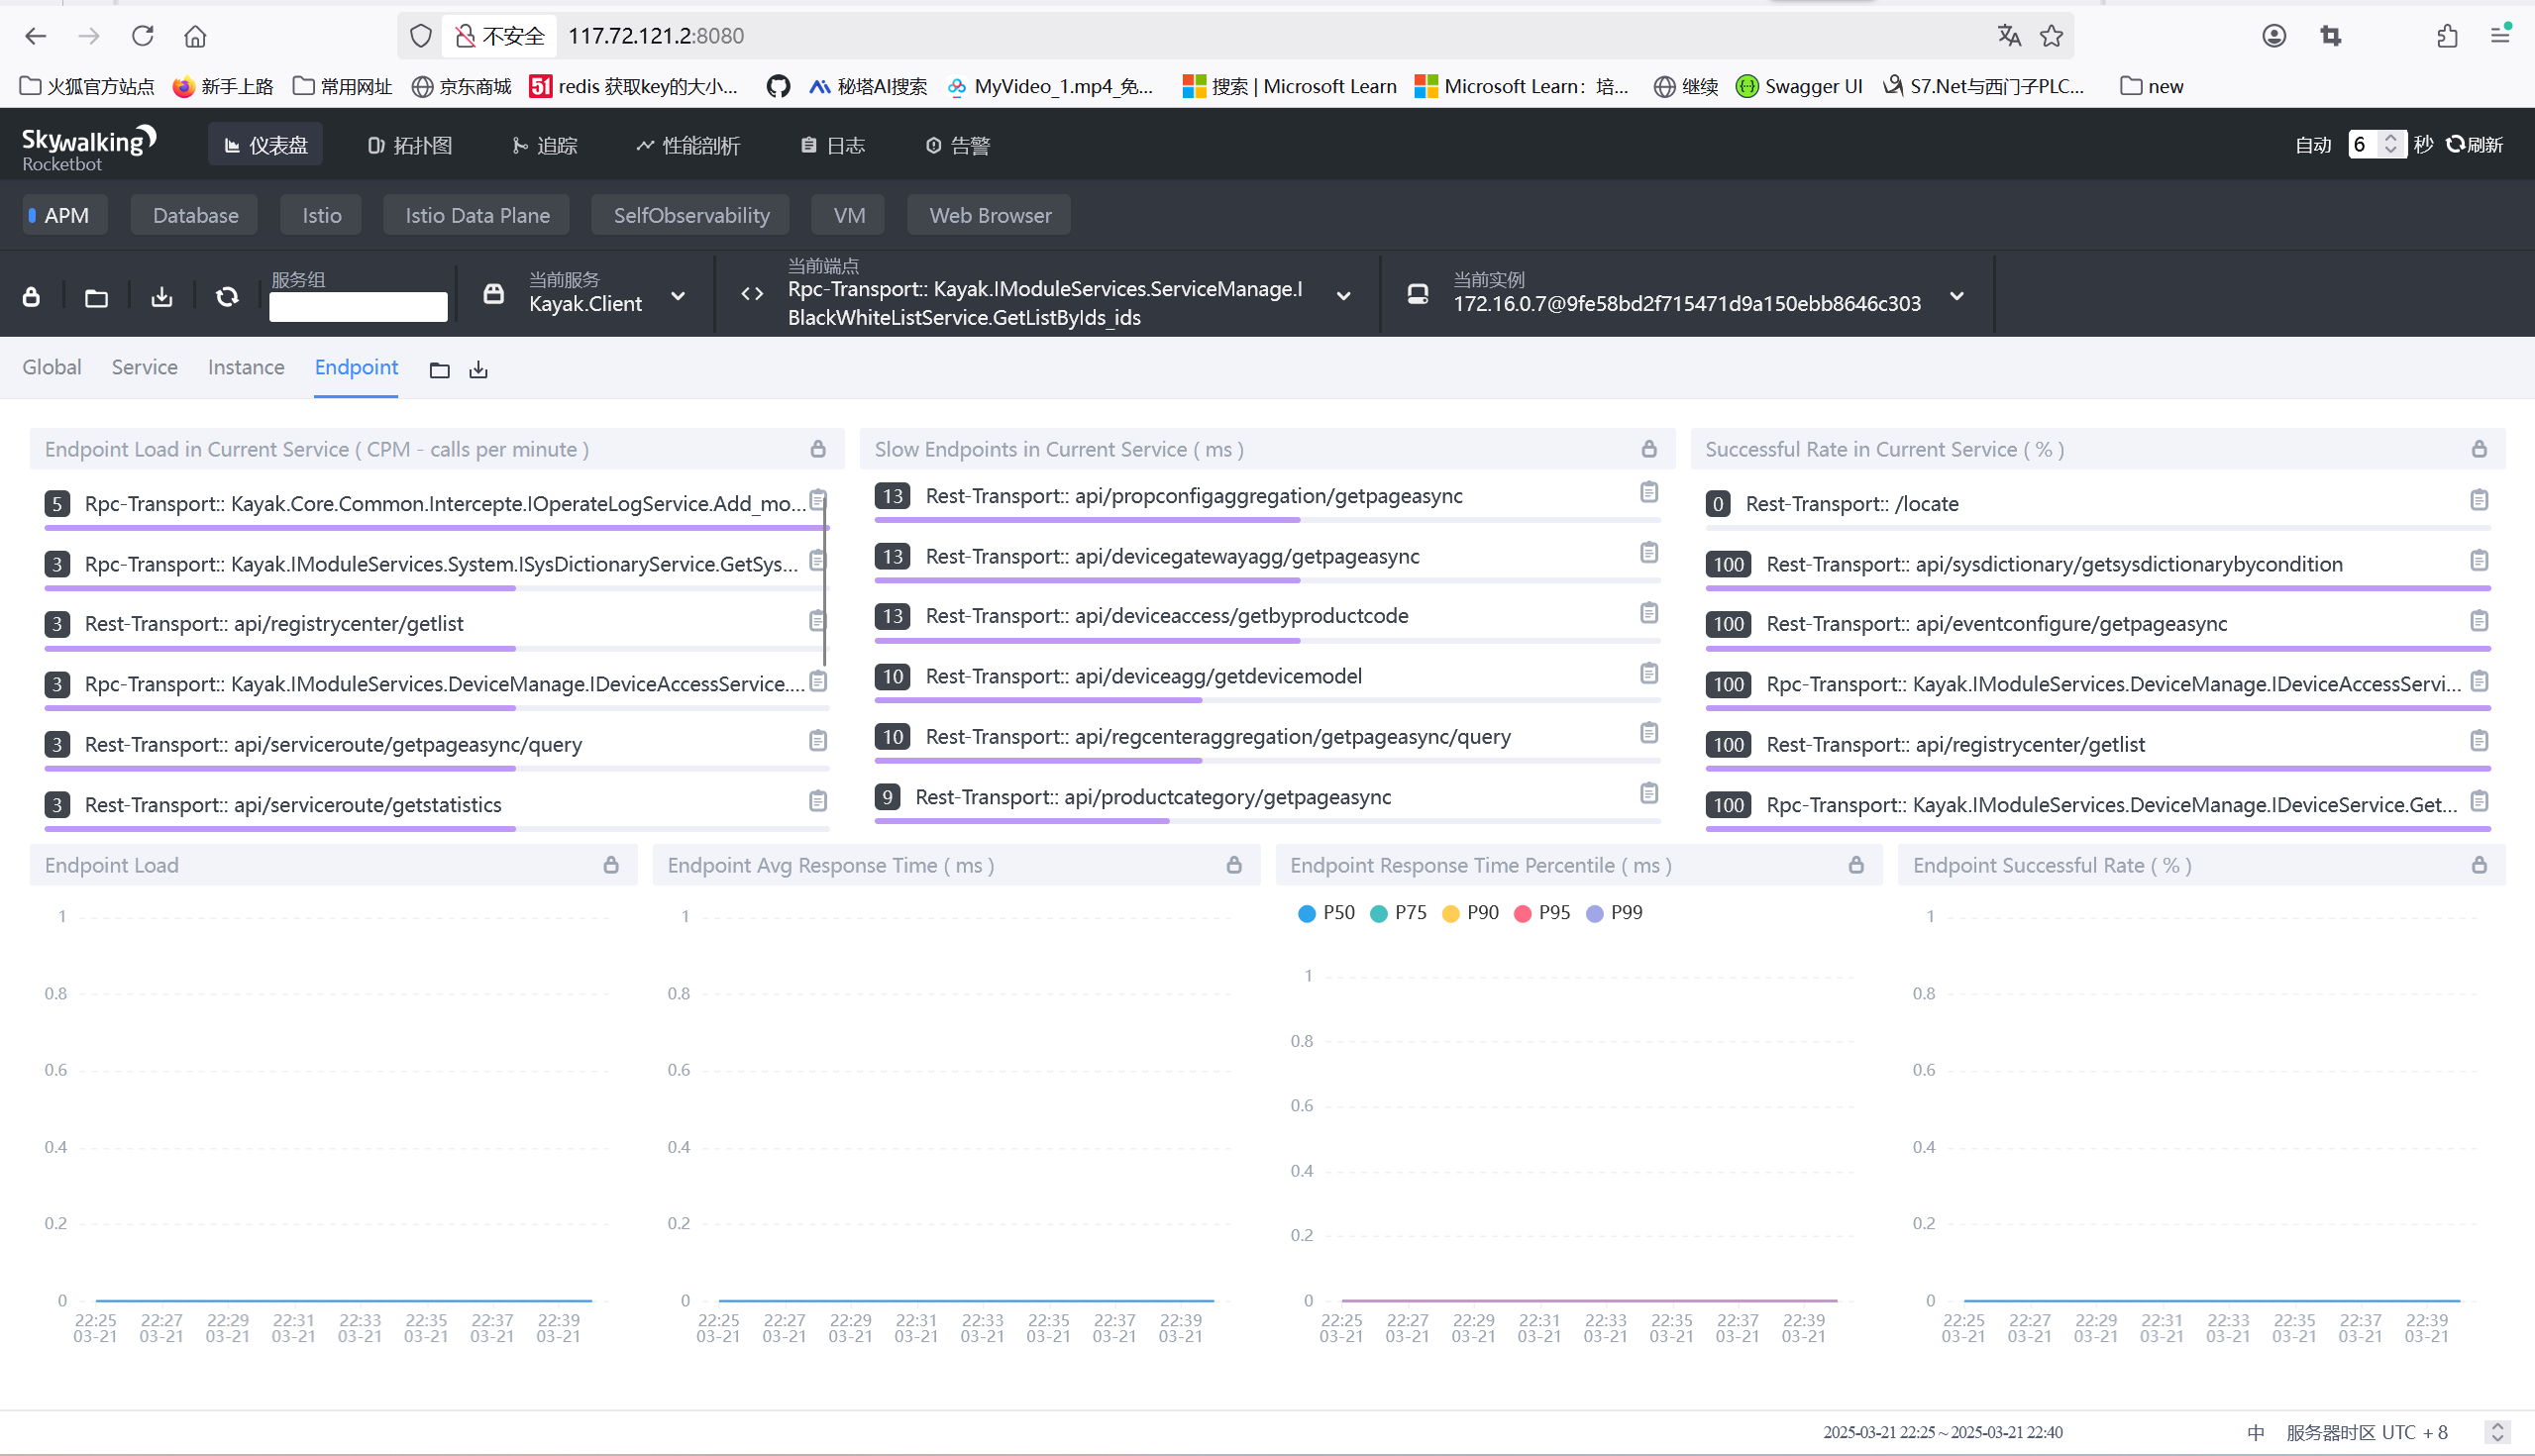2535x1456 pixels.
Task: Toggle 自动 auto refresh
Action: point(2312,145)
